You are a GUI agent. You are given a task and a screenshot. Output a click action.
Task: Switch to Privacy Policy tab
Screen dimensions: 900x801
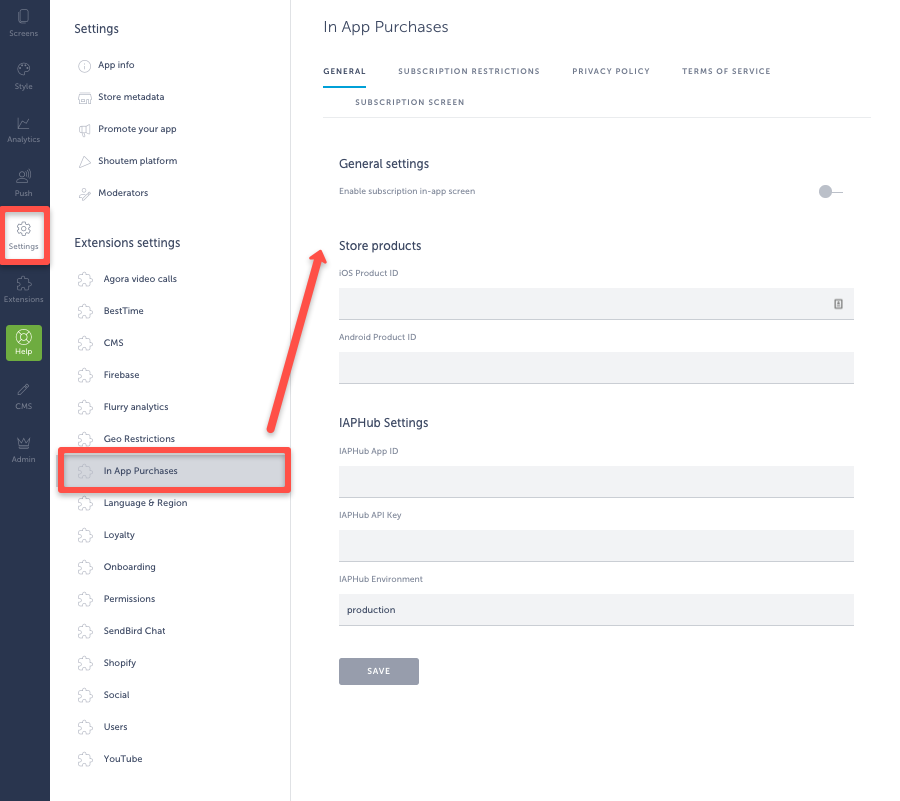pos(611,71)
